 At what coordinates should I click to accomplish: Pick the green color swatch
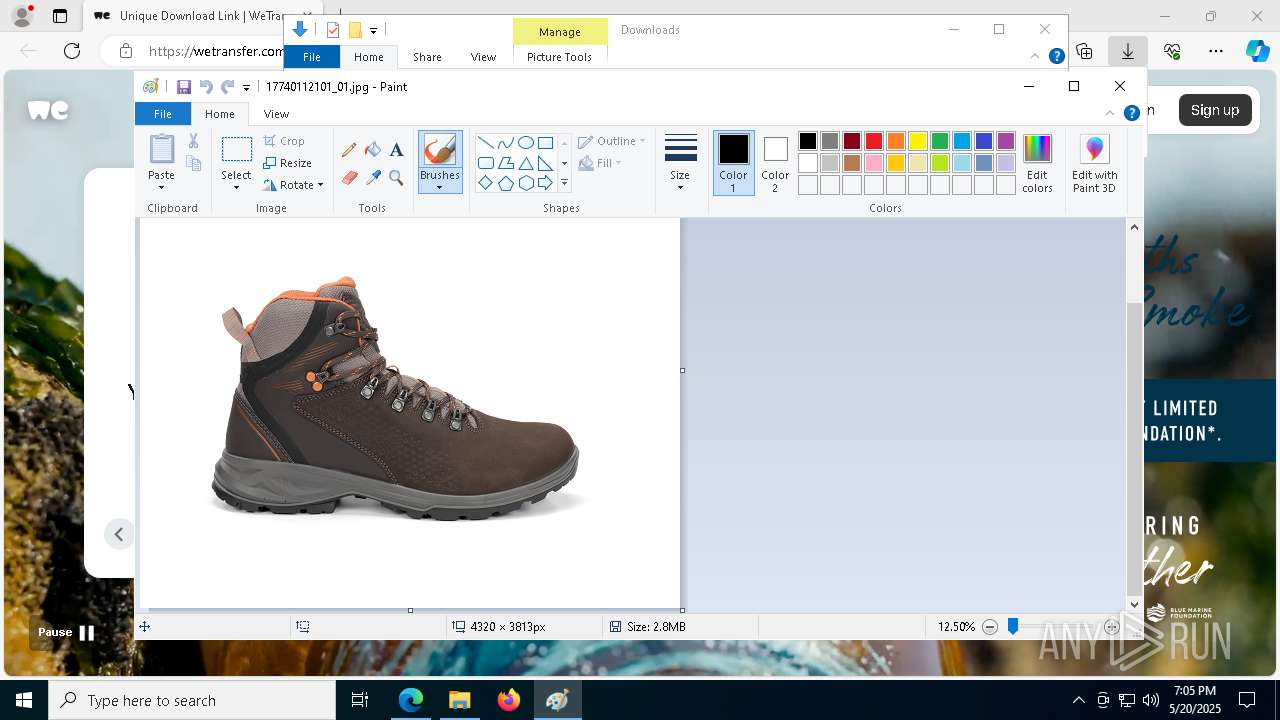[x=940, y=141]
